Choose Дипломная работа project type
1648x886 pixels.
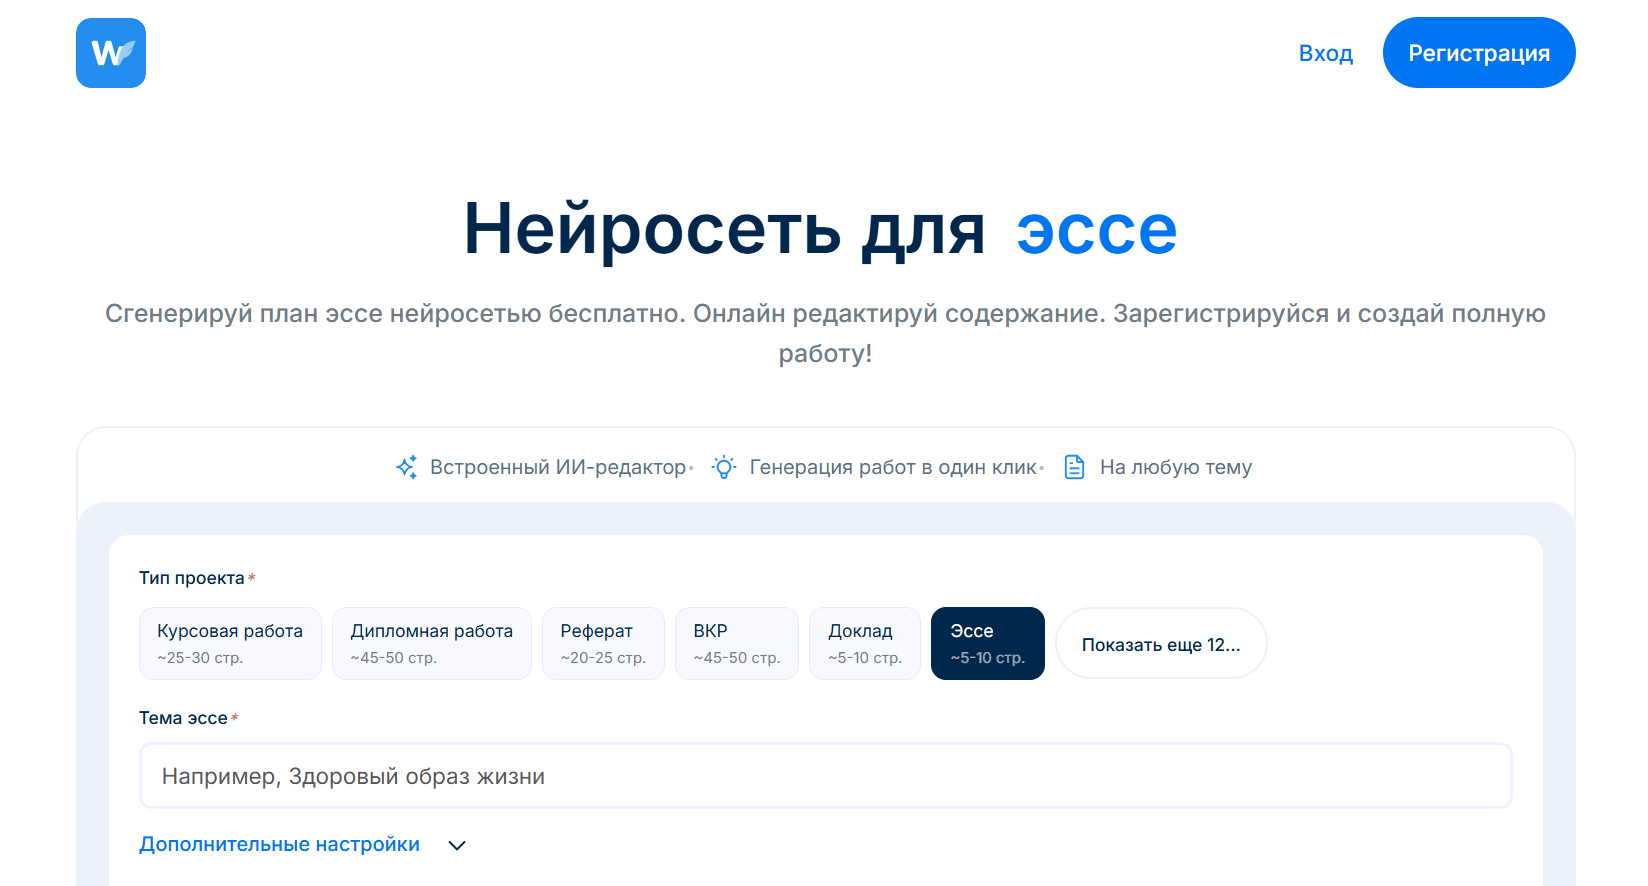click(x=431, y=643)
